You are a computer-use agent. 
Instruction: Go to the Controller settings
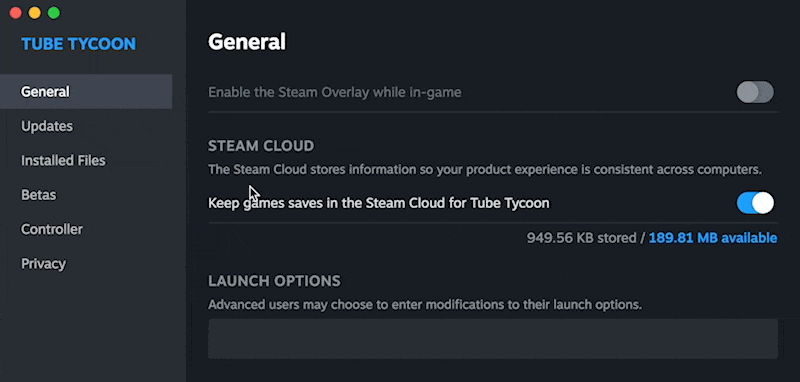(52, 230)
